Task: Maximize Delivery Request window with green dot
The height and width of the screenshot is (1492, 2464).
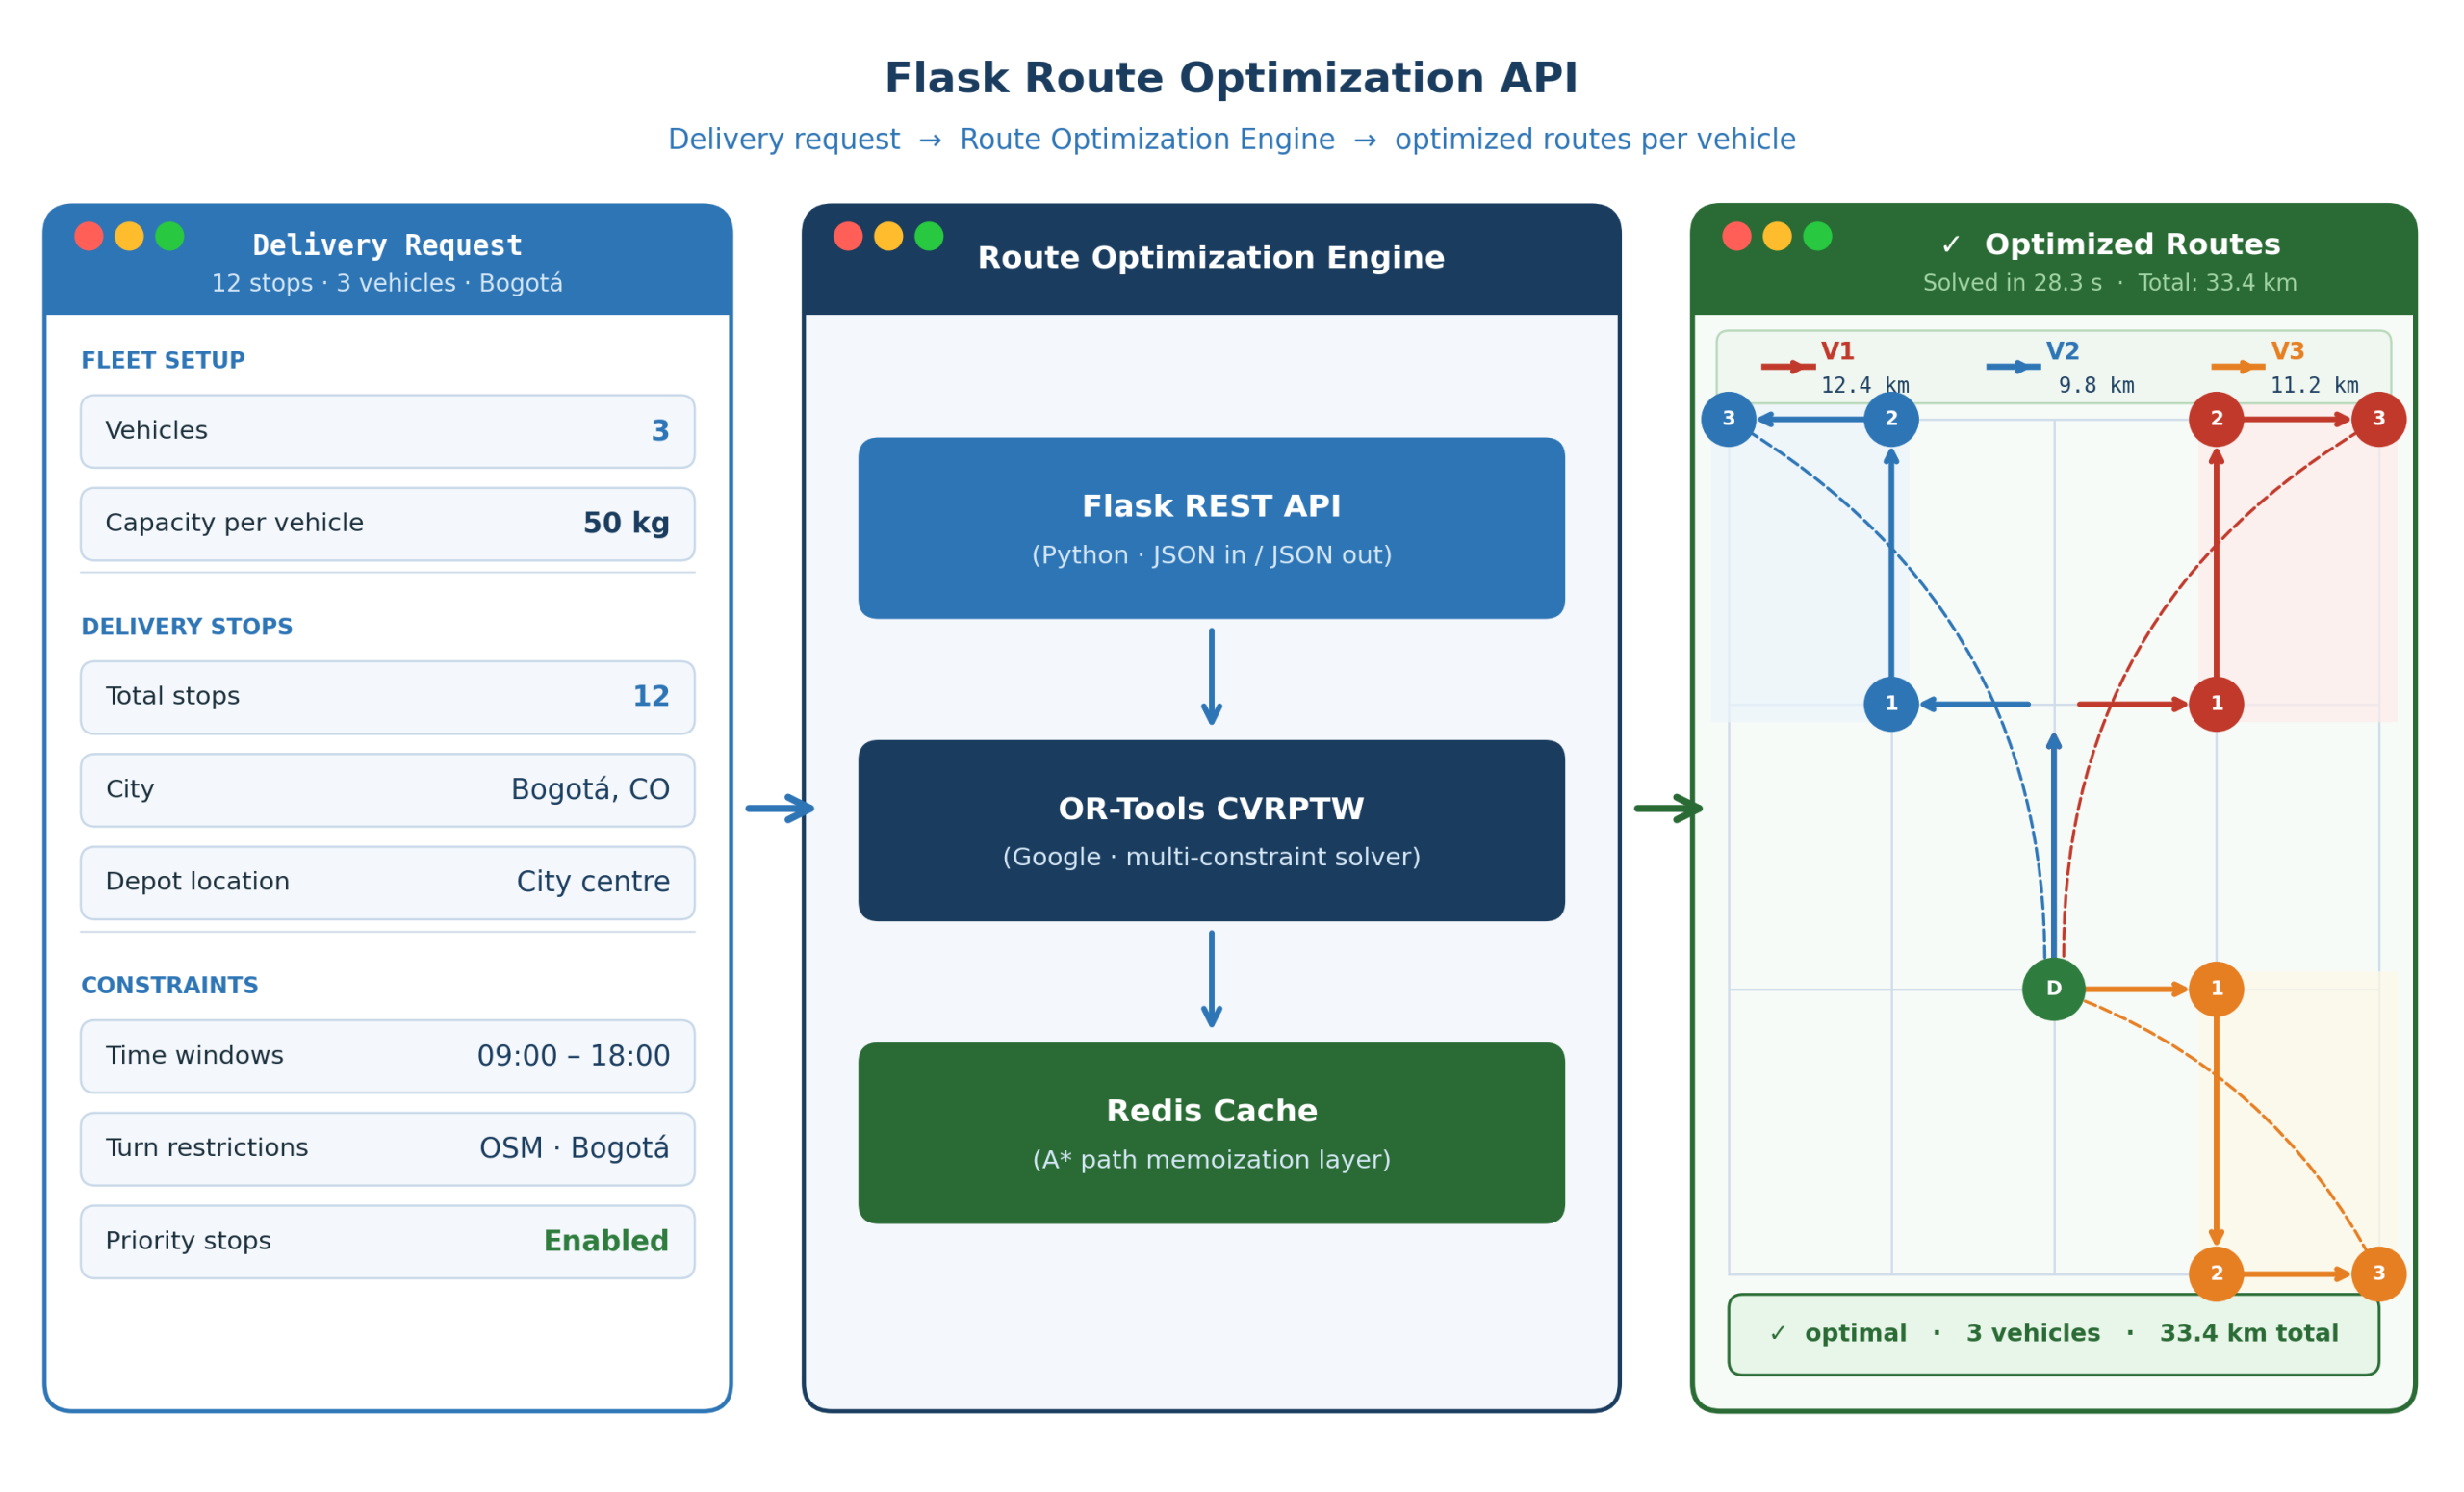Action: click(170, 236)
